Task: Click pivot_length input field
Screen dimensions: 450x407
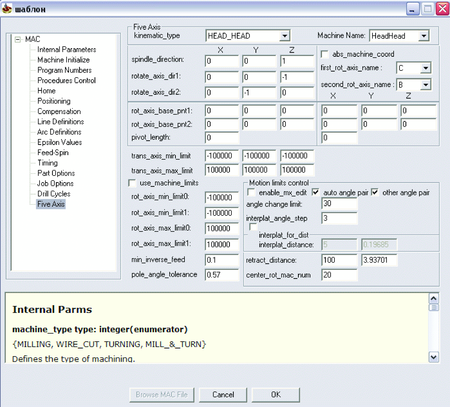Action: coord(222,138)
